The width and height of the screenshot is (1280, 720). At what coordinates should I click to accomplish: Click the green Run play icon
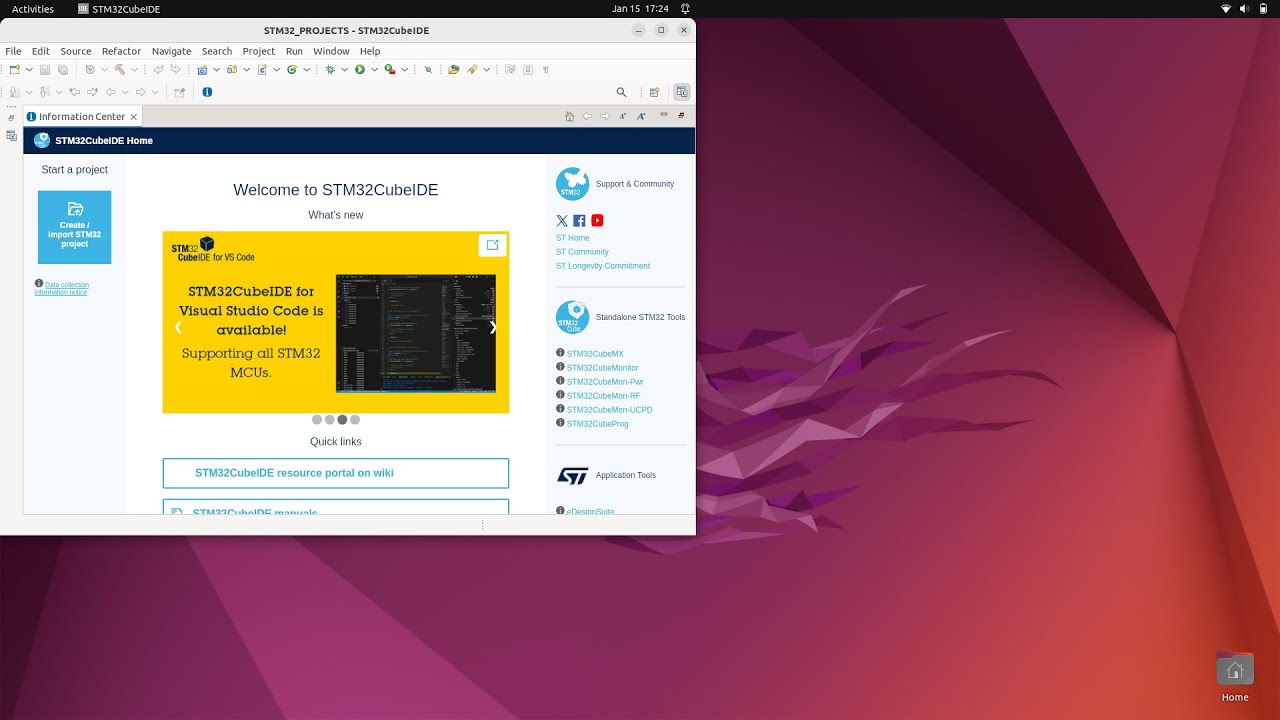click(x=360, y=70)
